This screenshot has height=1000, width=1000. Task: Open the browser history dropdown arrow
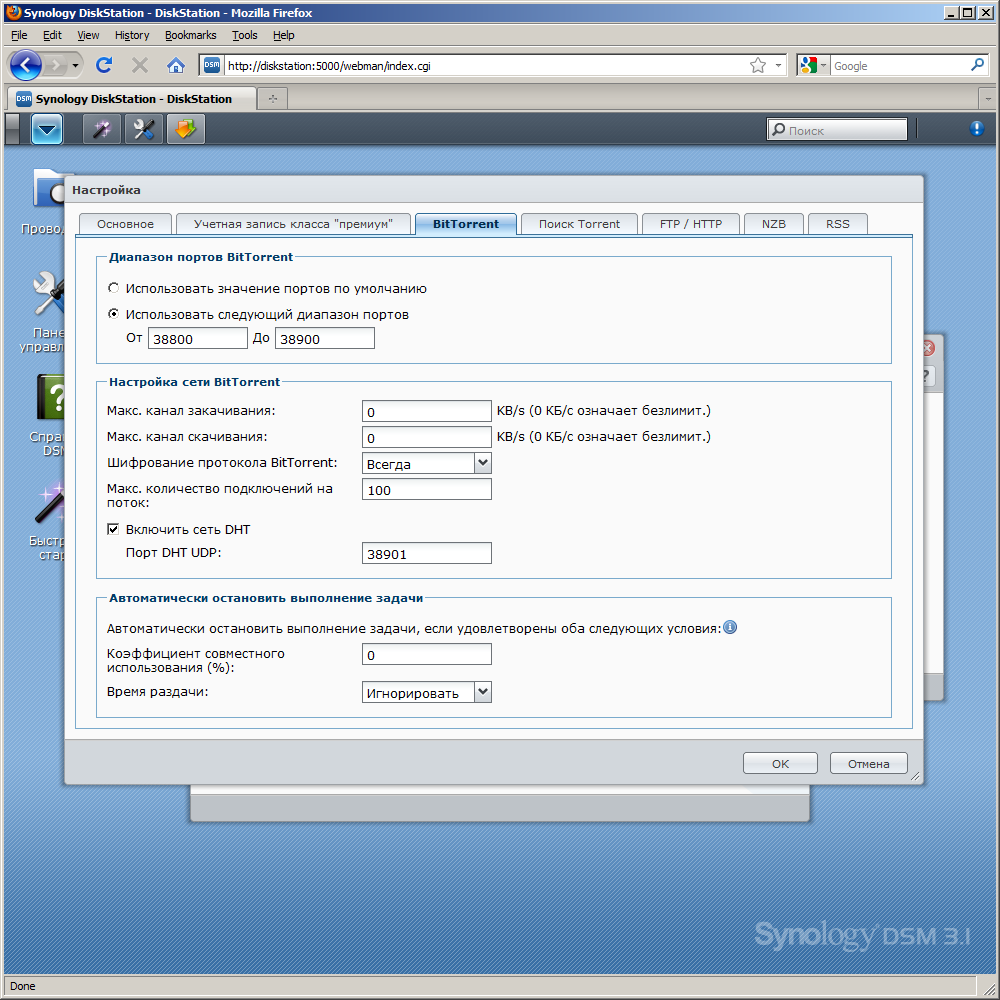pyautogui.click(x=76, y=65)
